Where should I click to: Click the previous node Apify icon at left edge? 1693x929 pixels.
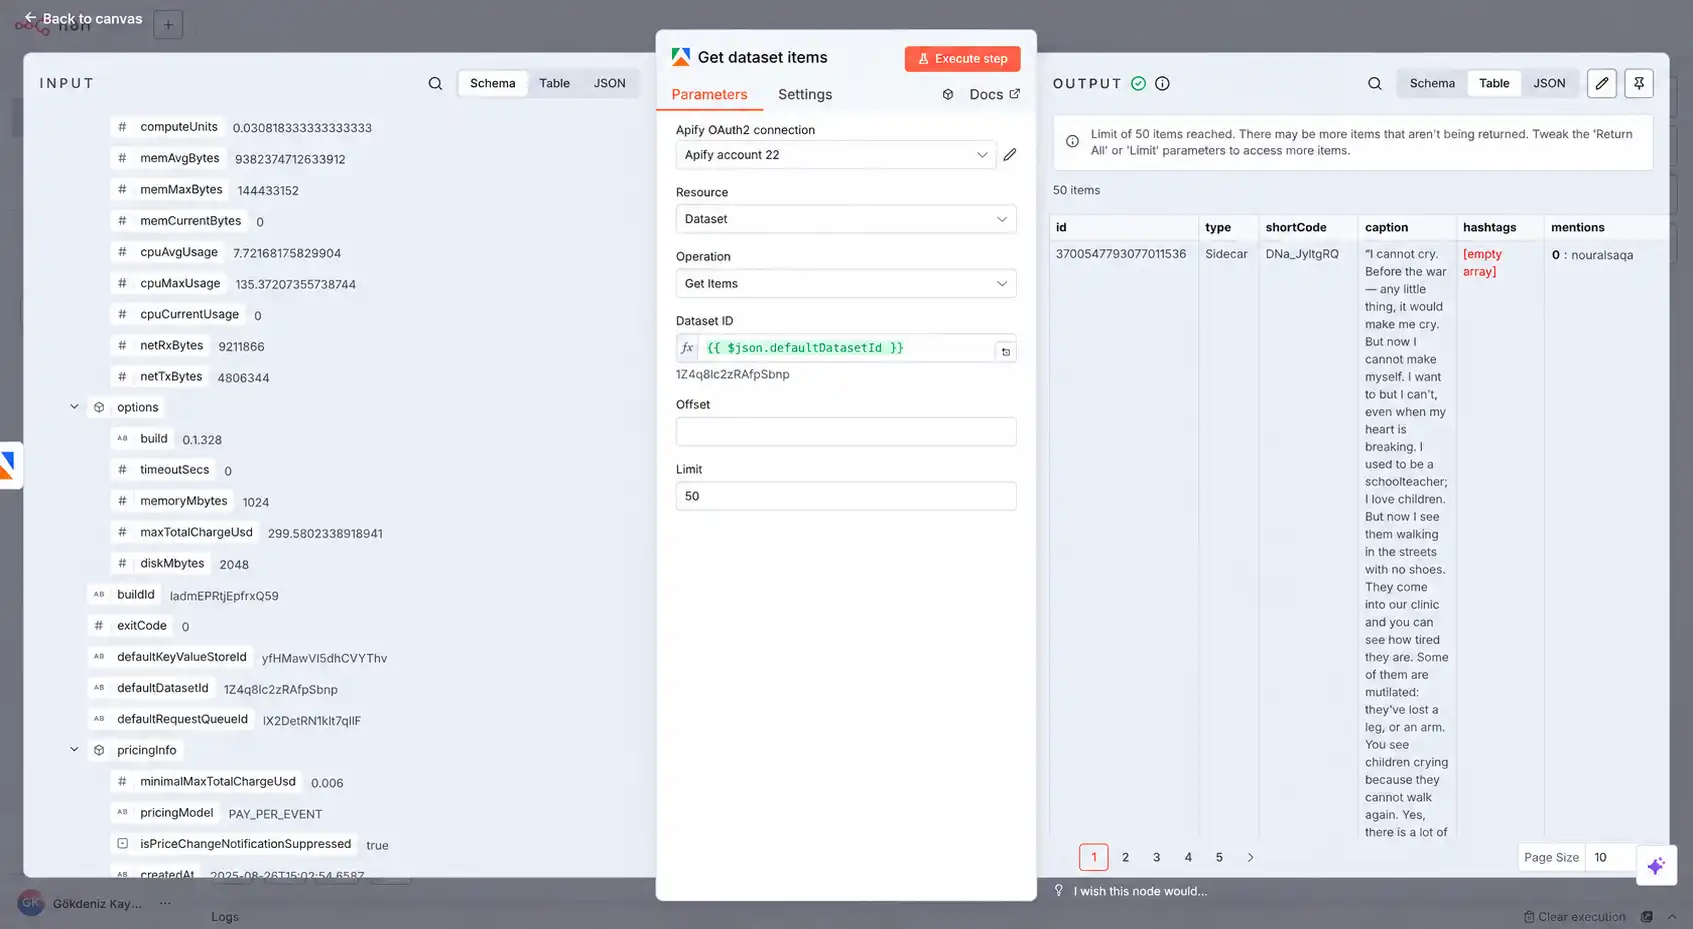[8, 465]
